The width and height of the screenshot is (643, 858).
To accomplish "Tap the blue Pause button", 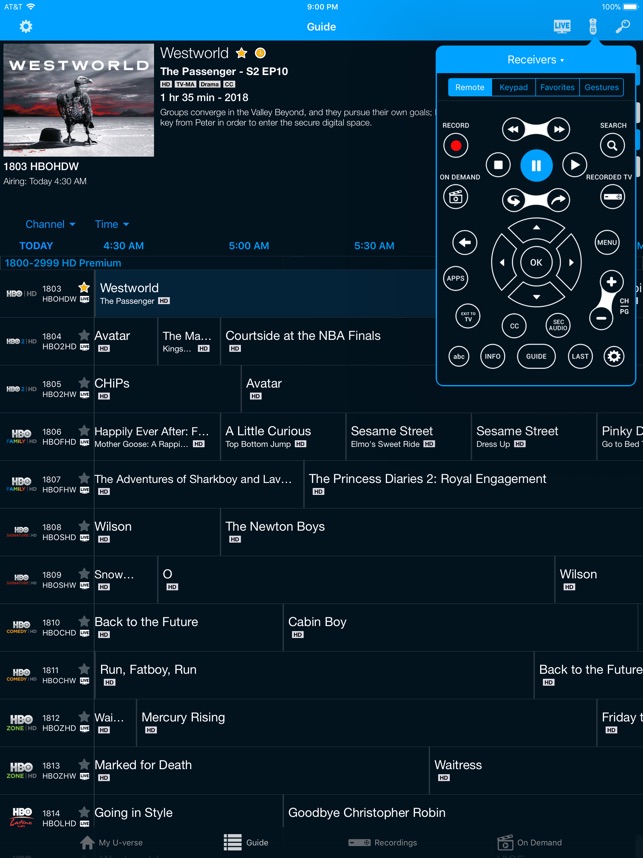I will coord(536,165).
